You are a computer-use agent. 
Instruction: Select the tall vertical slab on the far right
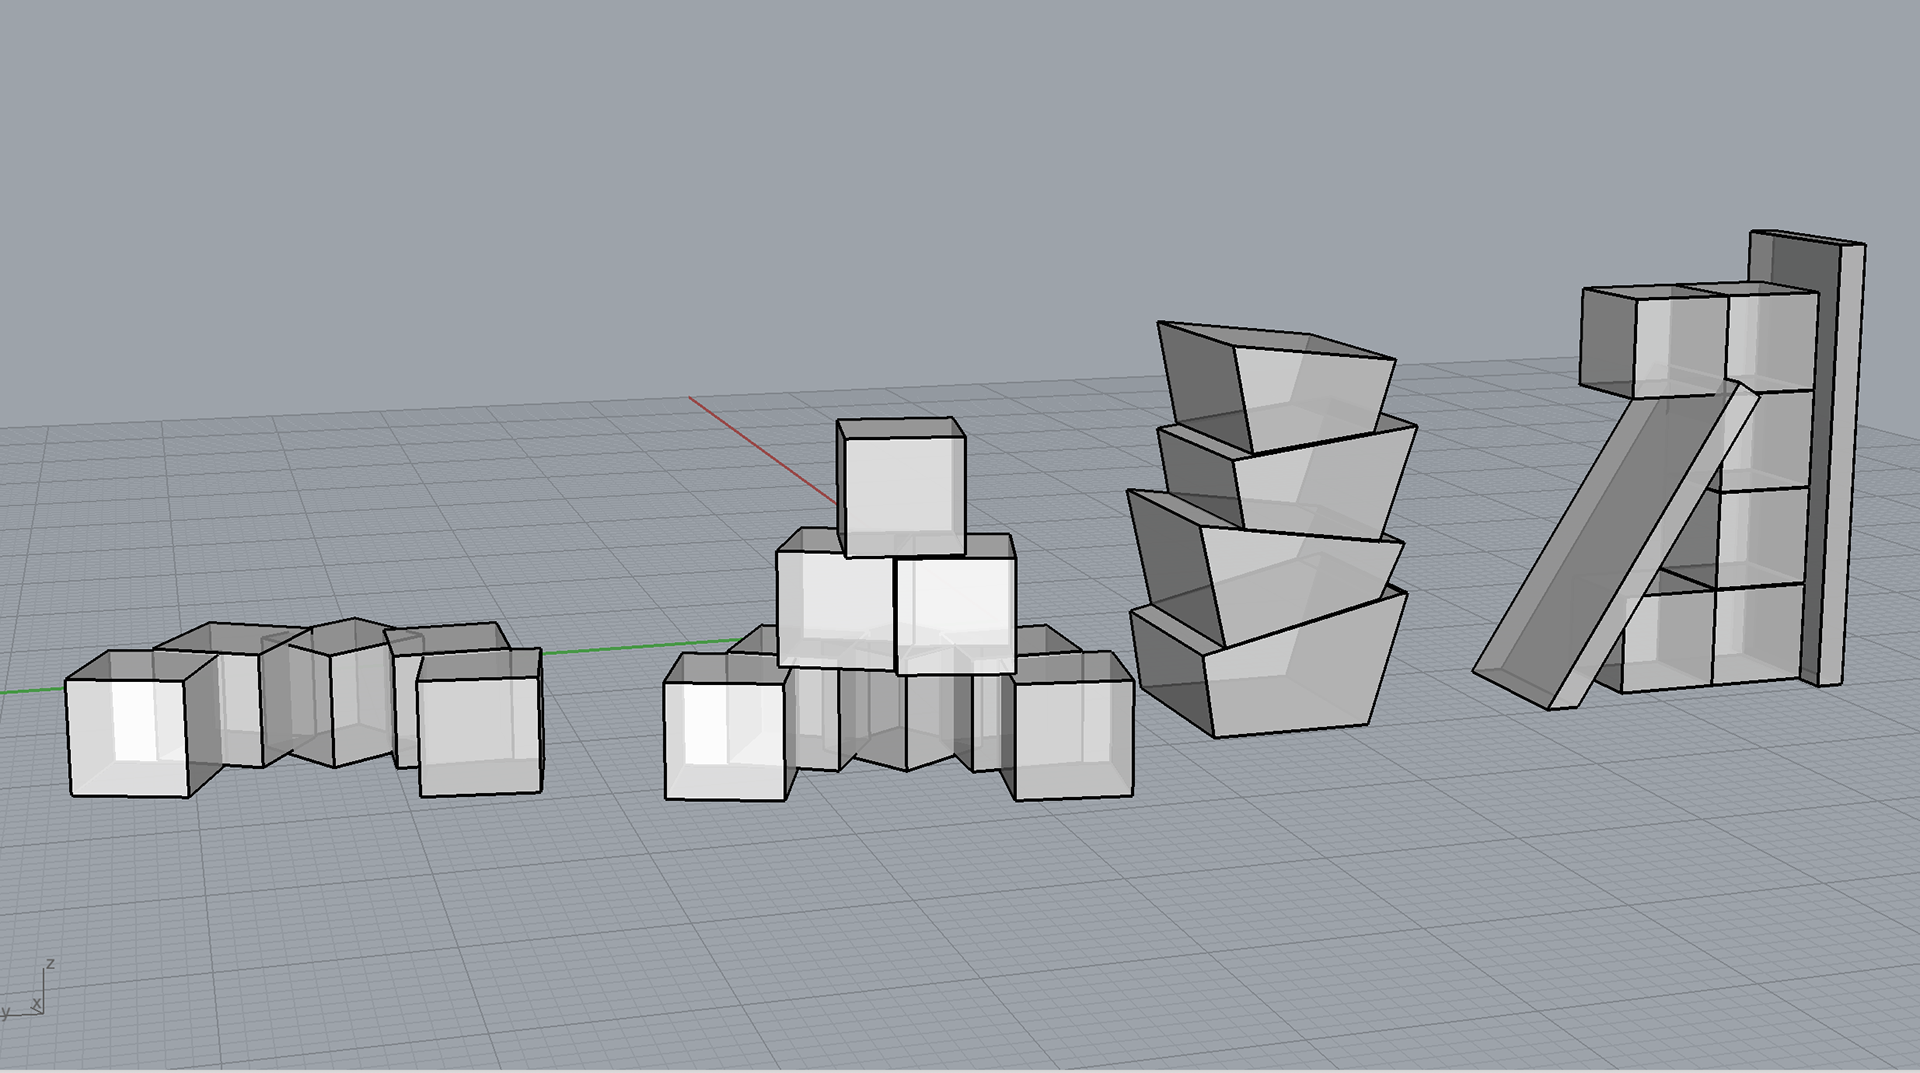[x=1835, y=460]
